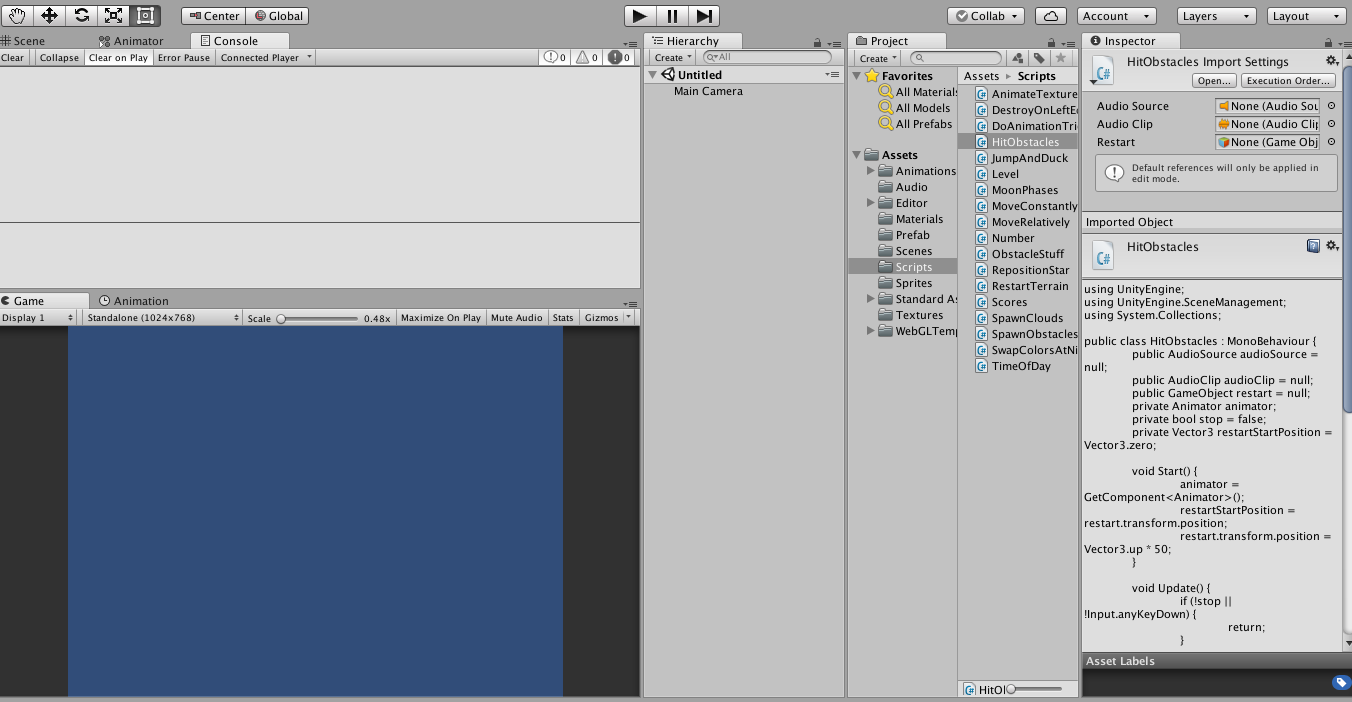Viewport: 1352px width, 702px height.
Task: Open Standalone (1024x768) aspect dropdown
Action: tap(162, 317)
